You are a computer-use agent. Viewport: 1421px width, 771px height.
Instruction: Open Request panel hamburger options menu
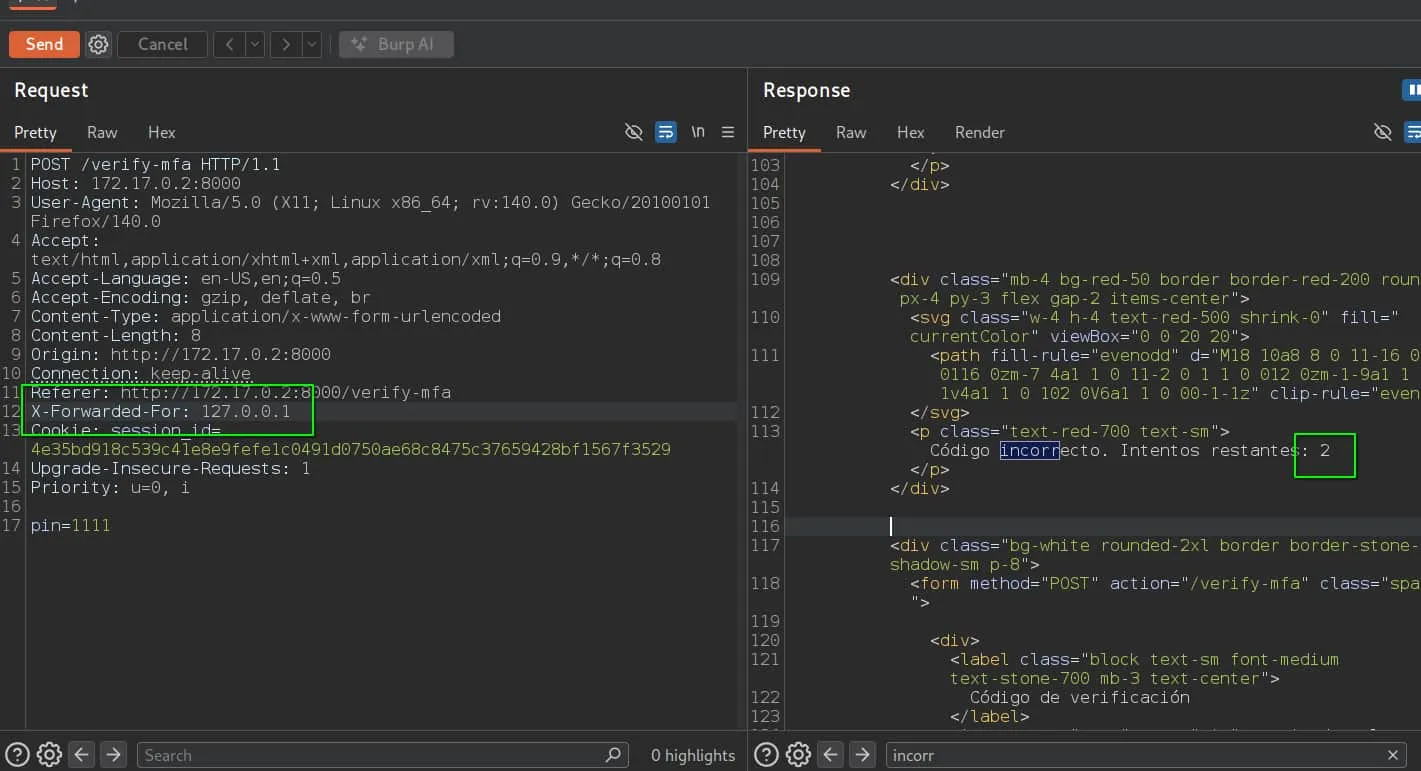(x=728, y=132)
